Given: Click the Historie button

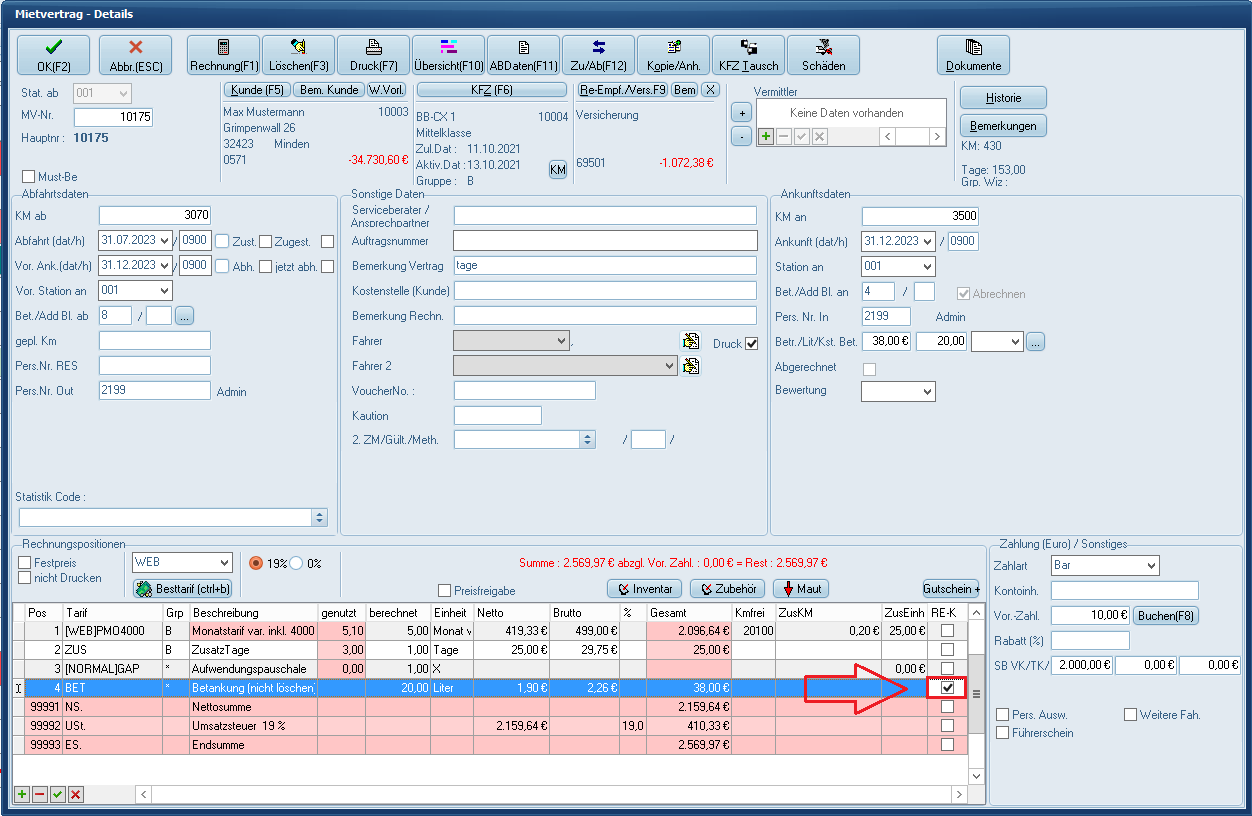Looking at the screenshot, I should pyautogui.click(x=1003, y=97).
